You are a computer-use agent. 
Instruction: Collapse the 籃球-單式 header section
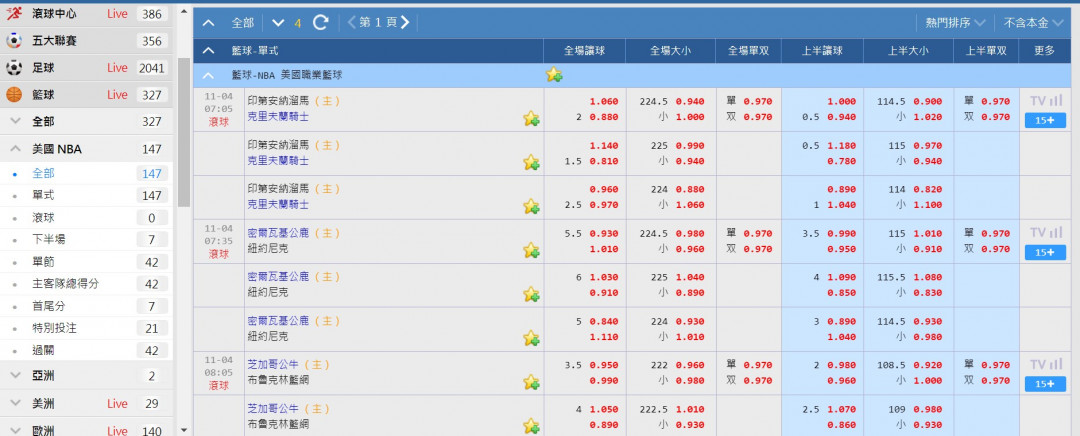209,51
